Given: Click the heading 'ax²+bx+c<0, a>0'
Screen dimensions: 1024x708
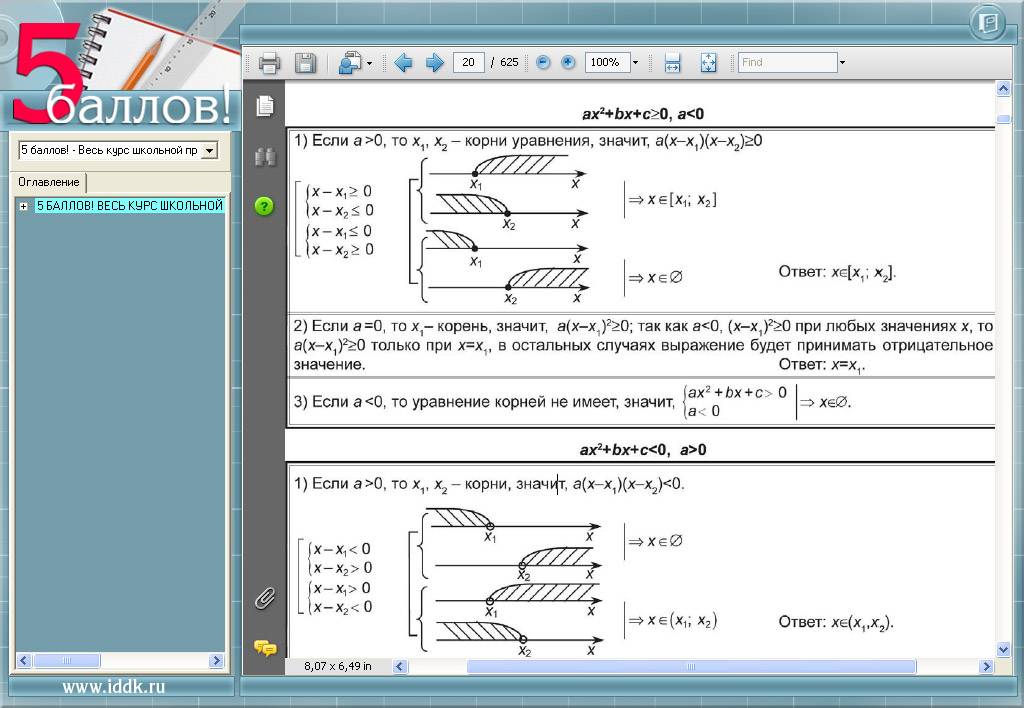Looking at the screenshot, I should 643,449.
